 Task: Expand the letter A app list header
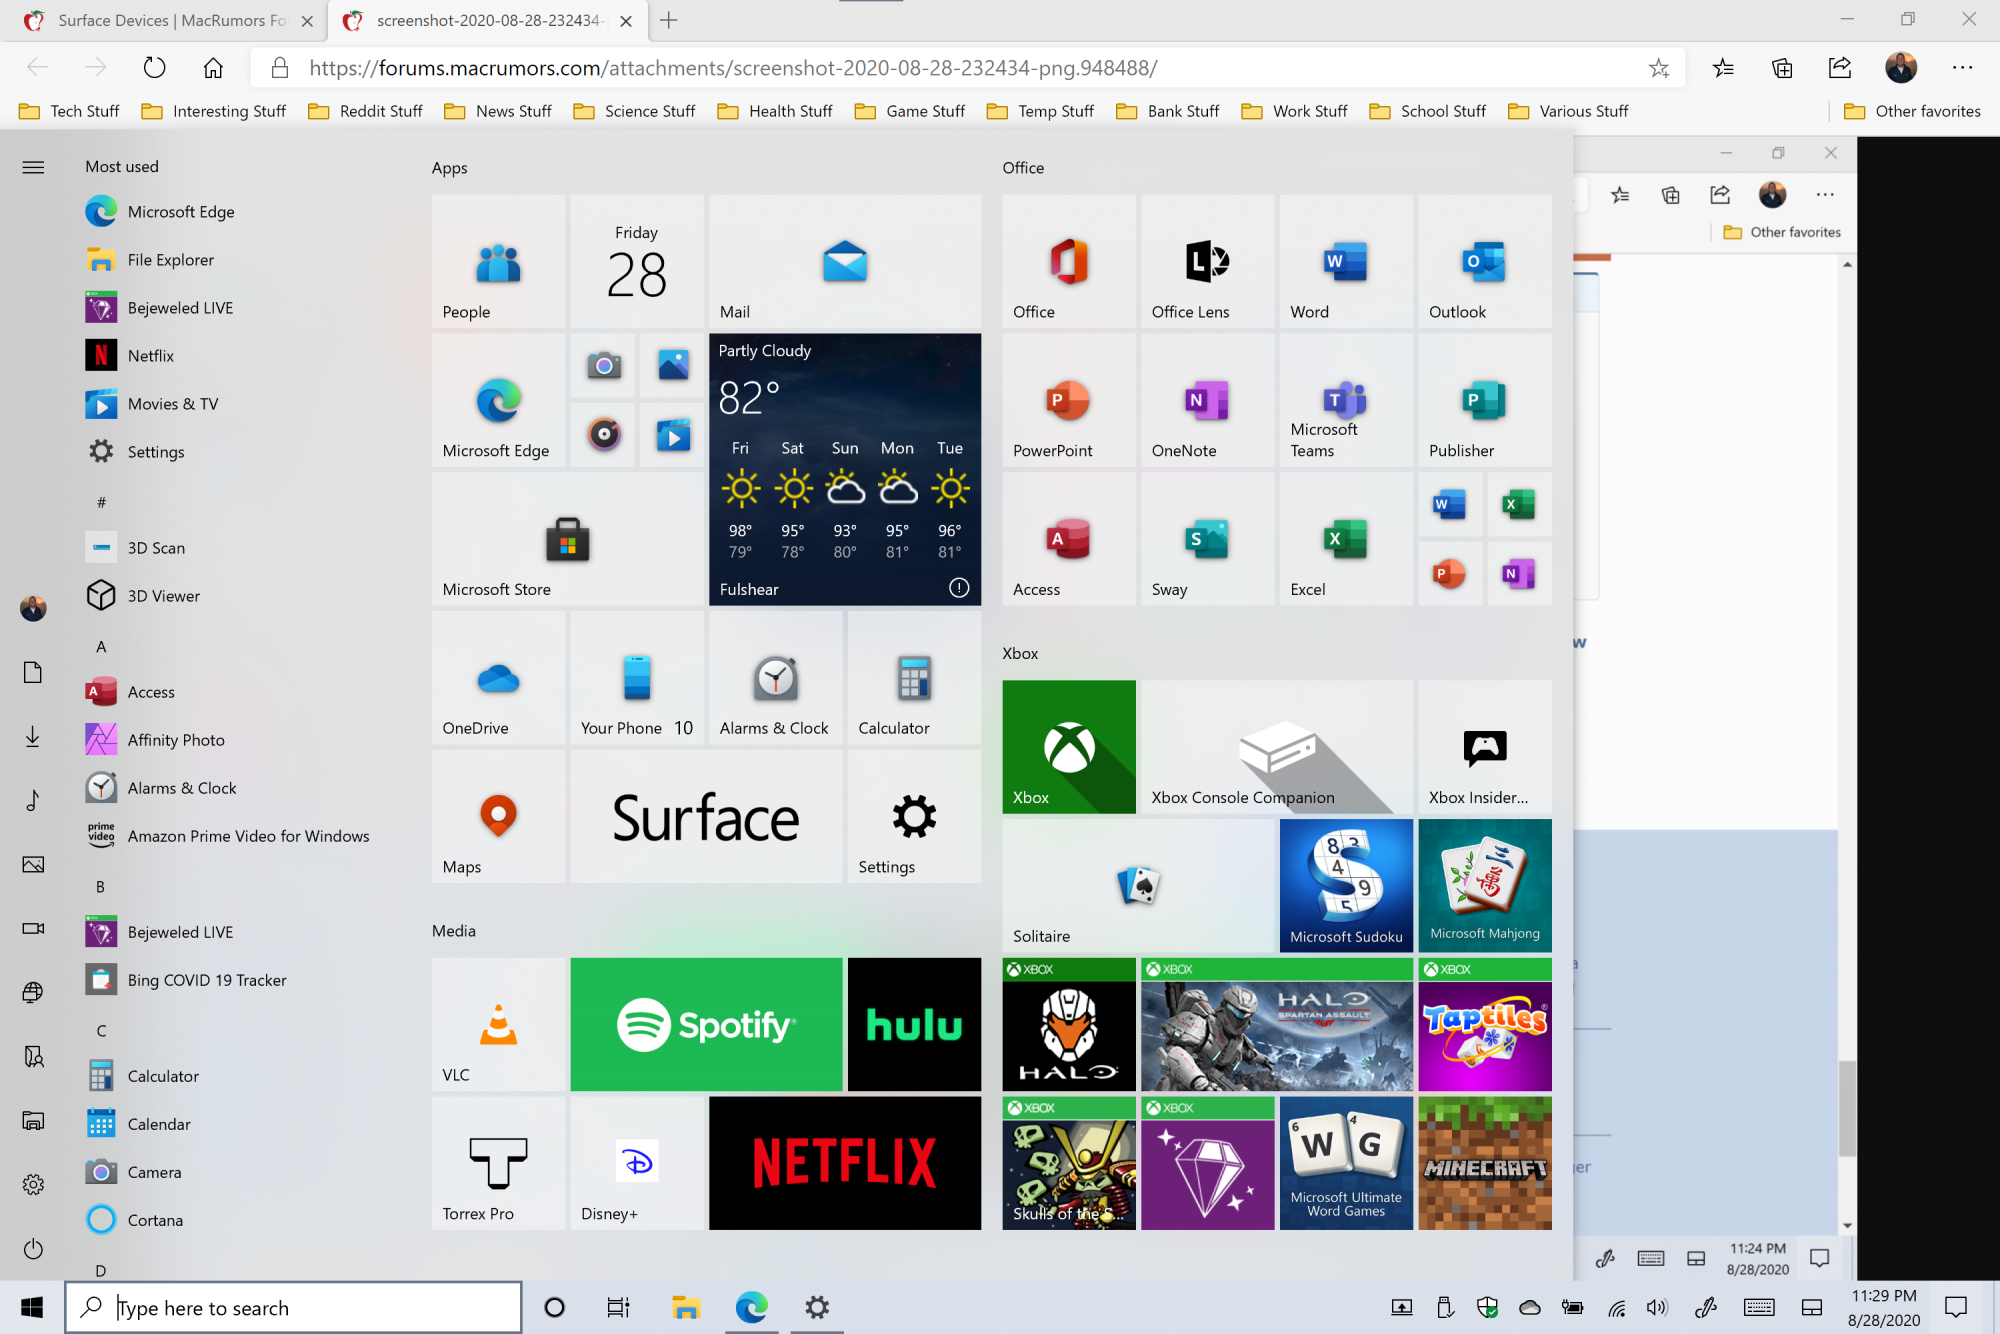tap(101, 646)
